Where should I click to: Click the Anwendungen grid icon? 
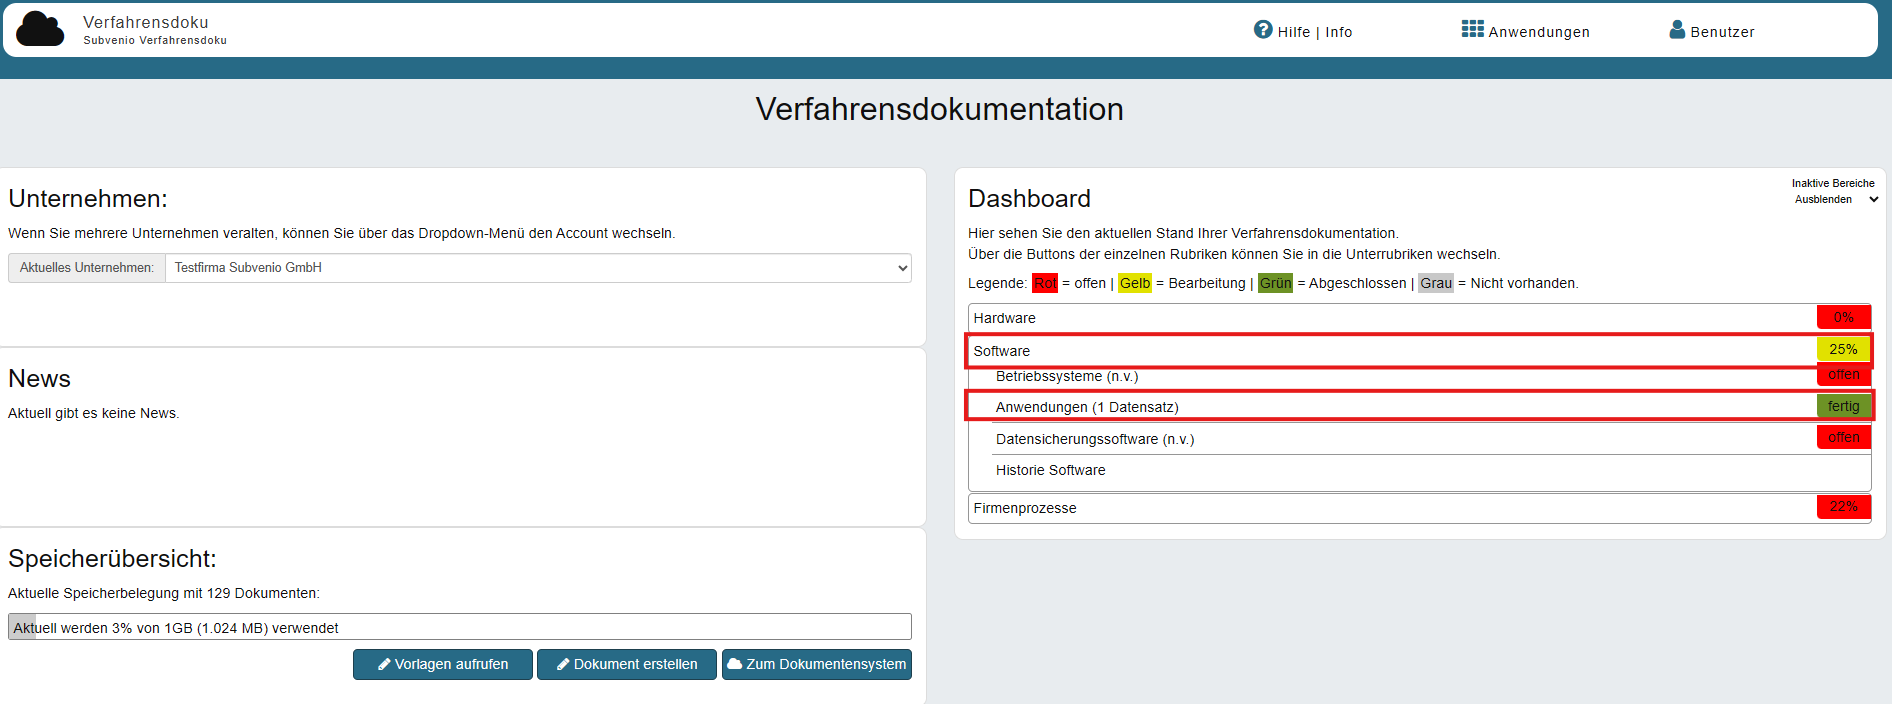(1472, 29)
